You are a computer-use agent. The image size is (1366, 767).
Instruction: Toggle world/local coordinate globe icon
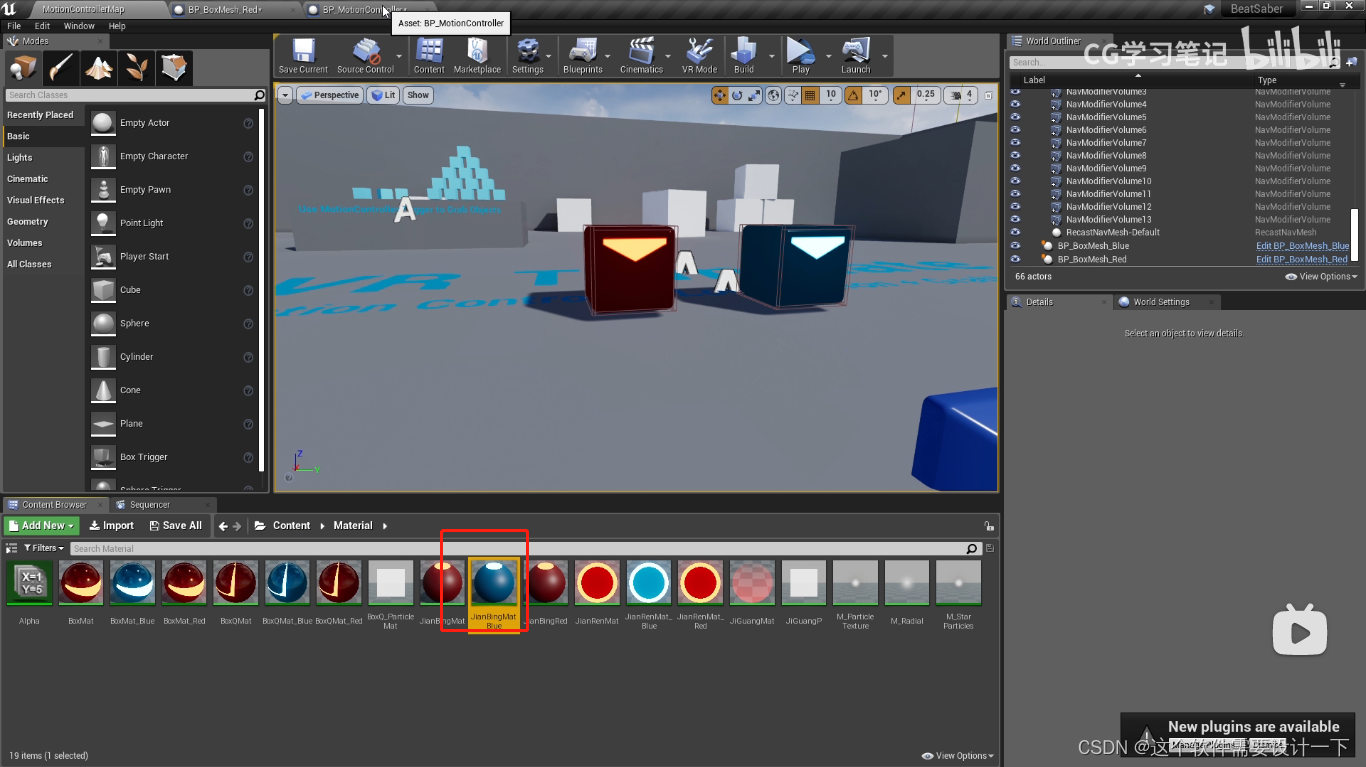coord(775,95)
